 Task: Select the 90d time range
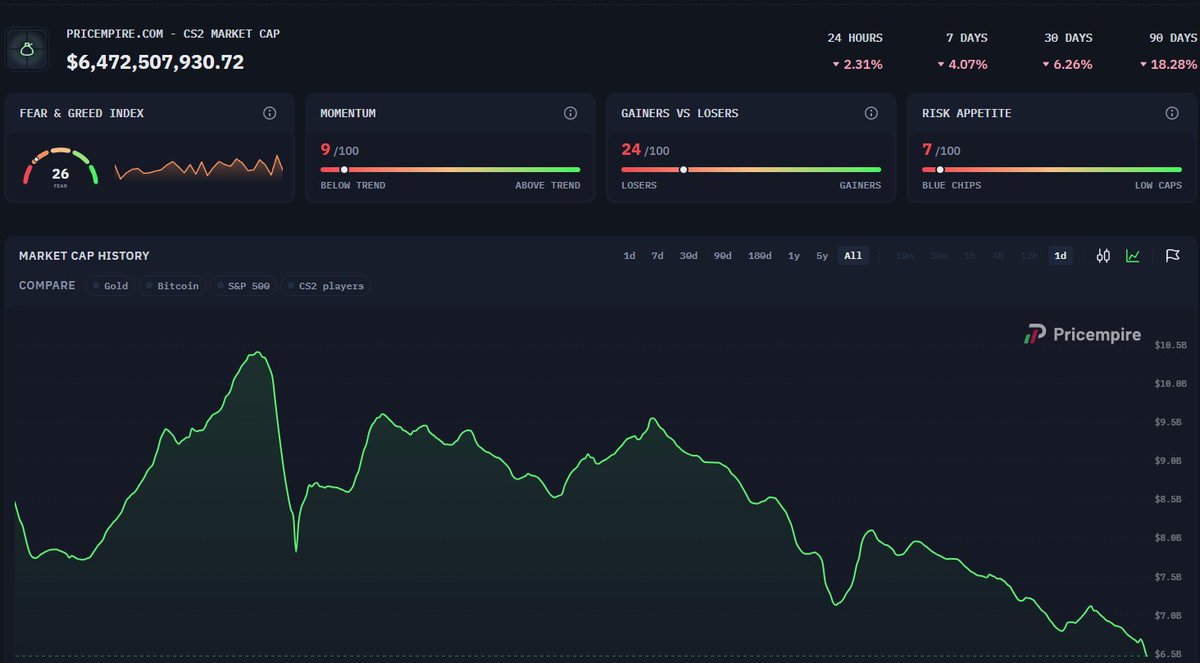(x=722, y=256)
